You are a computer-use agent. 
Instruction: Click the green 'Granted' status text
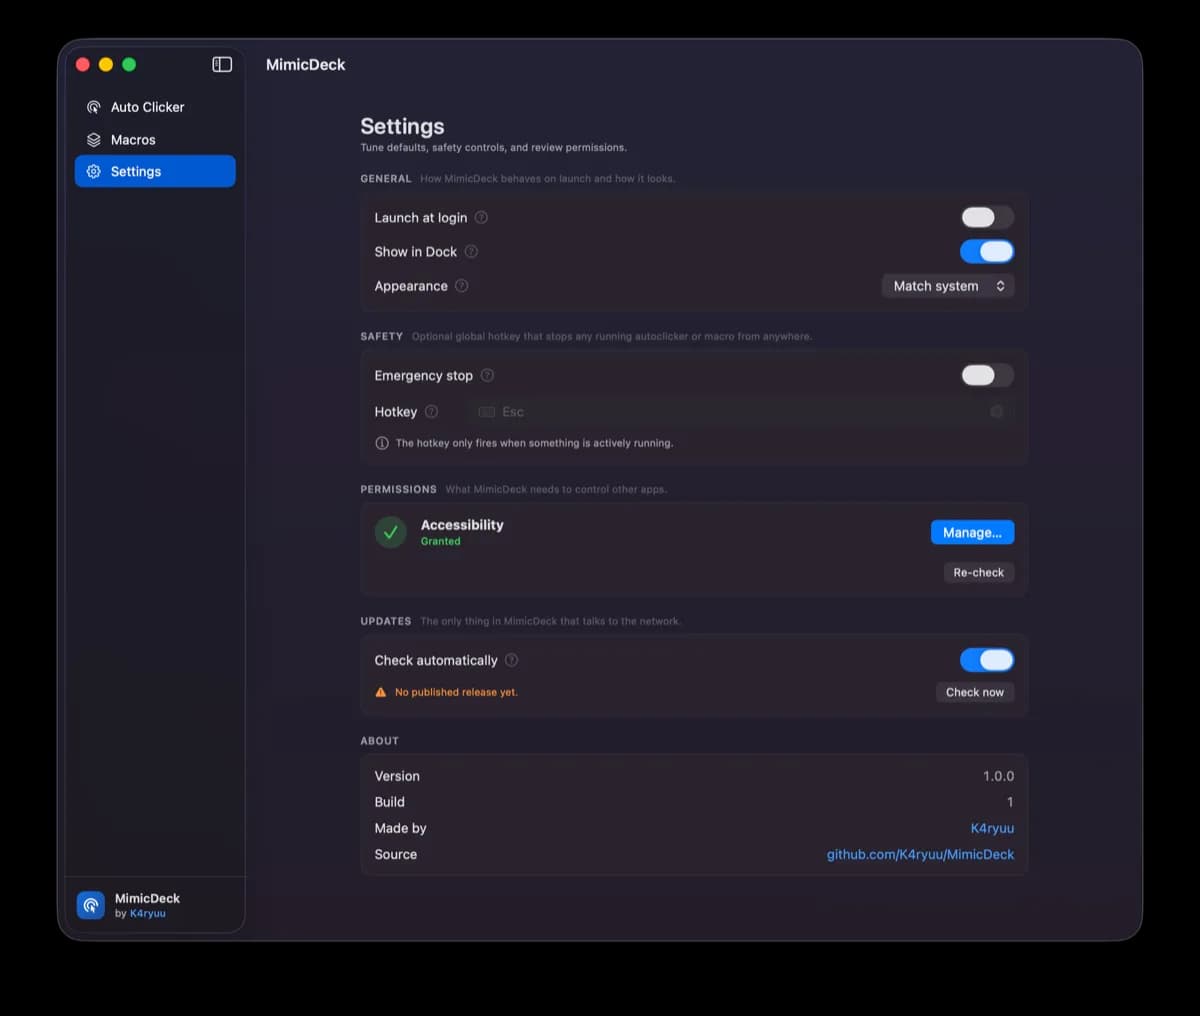click(x=441, y=541)
